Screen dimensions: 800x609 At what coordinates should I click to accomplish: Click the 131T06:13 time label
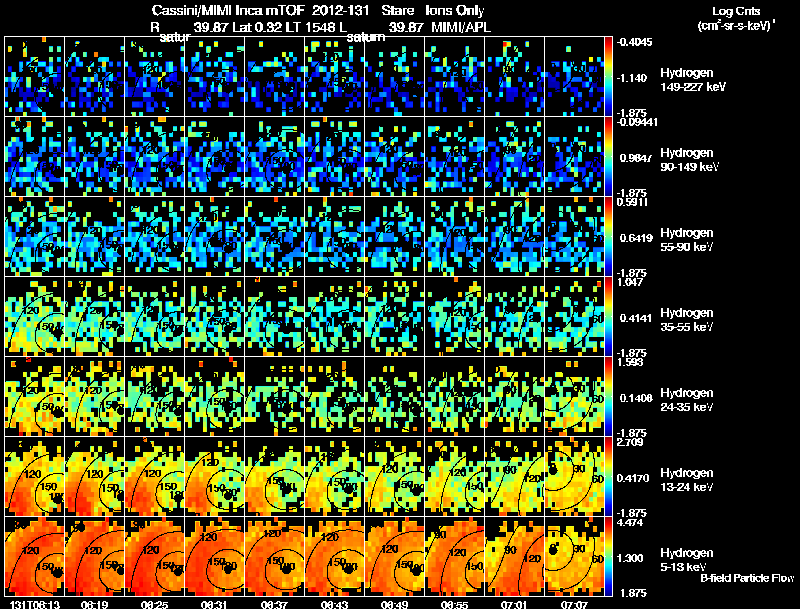(x=35, y=604)
